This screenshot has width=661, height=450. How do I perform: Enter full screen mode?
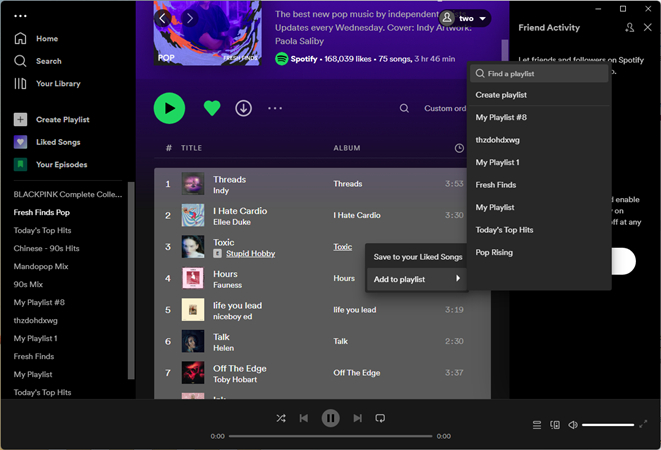643,425
